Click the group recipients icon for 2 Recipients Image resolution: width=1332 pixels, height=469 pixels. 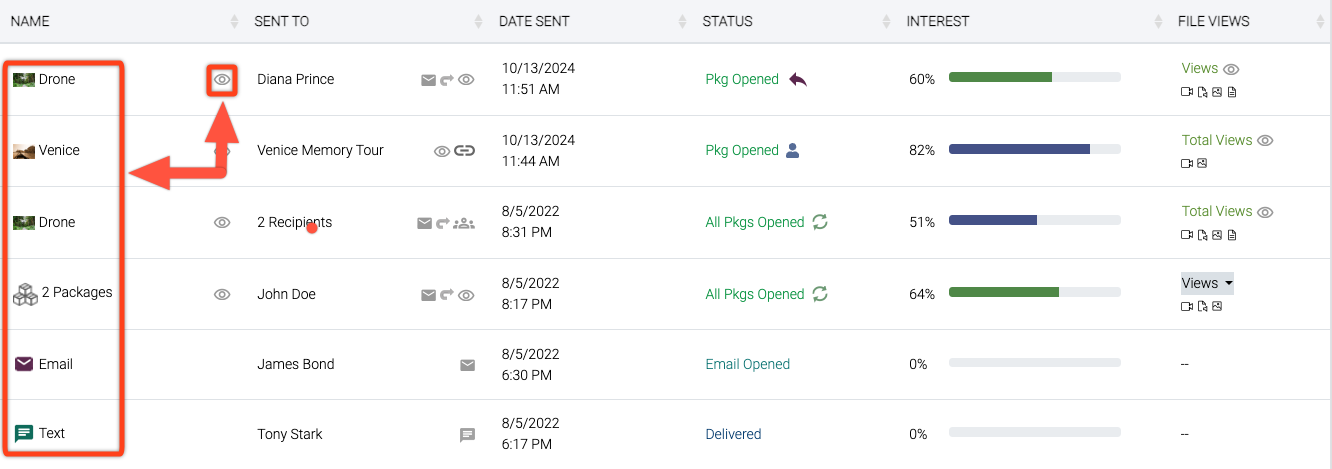[x=464, y=223]
